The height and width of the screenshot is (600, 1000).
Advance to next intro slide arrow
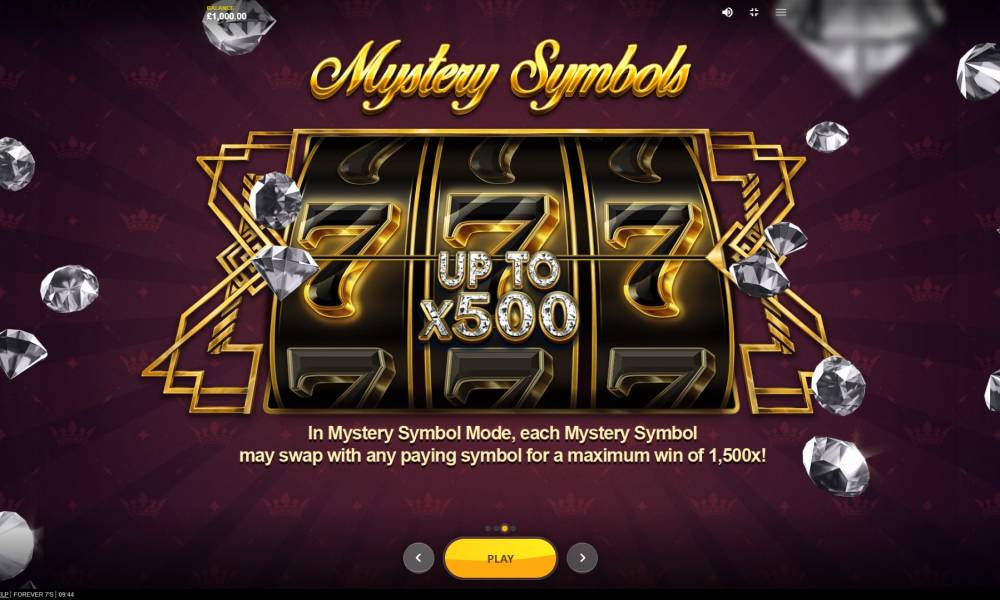[x=582, y=558]
